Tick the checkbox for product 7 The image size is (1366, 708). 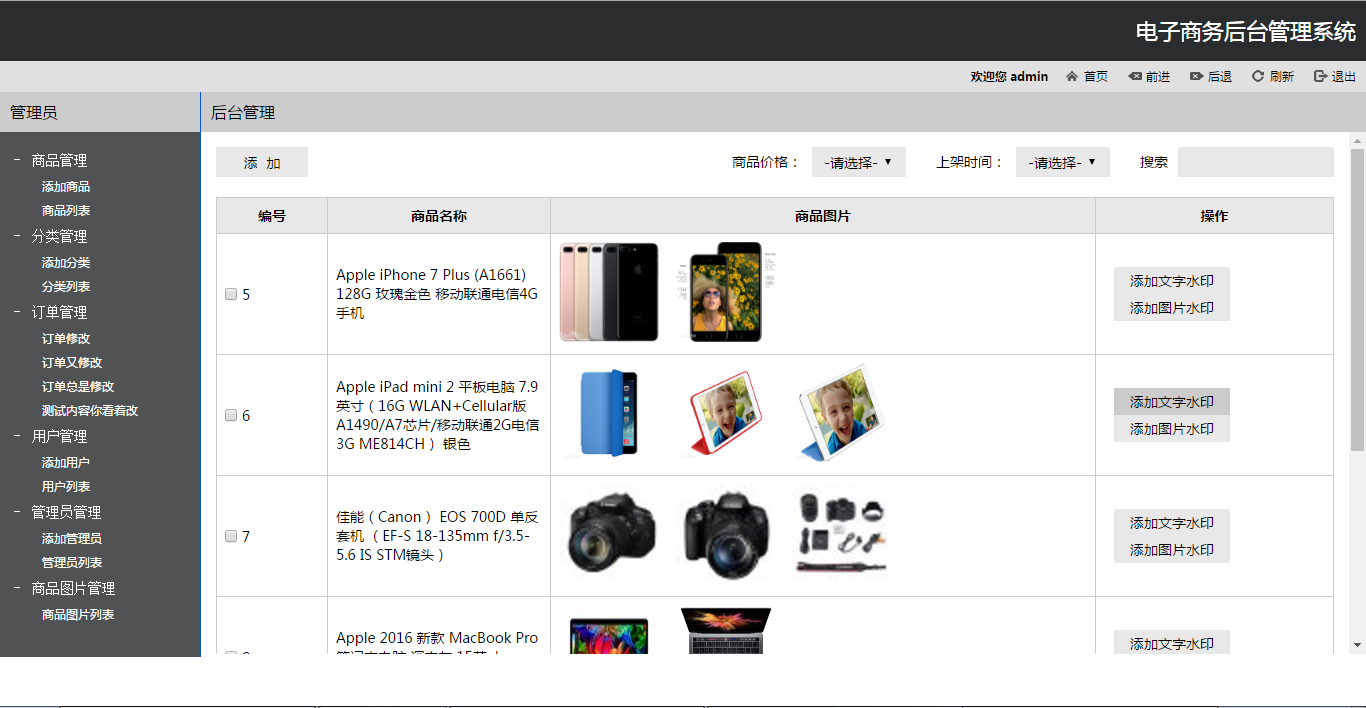click(x=231, y=536)
